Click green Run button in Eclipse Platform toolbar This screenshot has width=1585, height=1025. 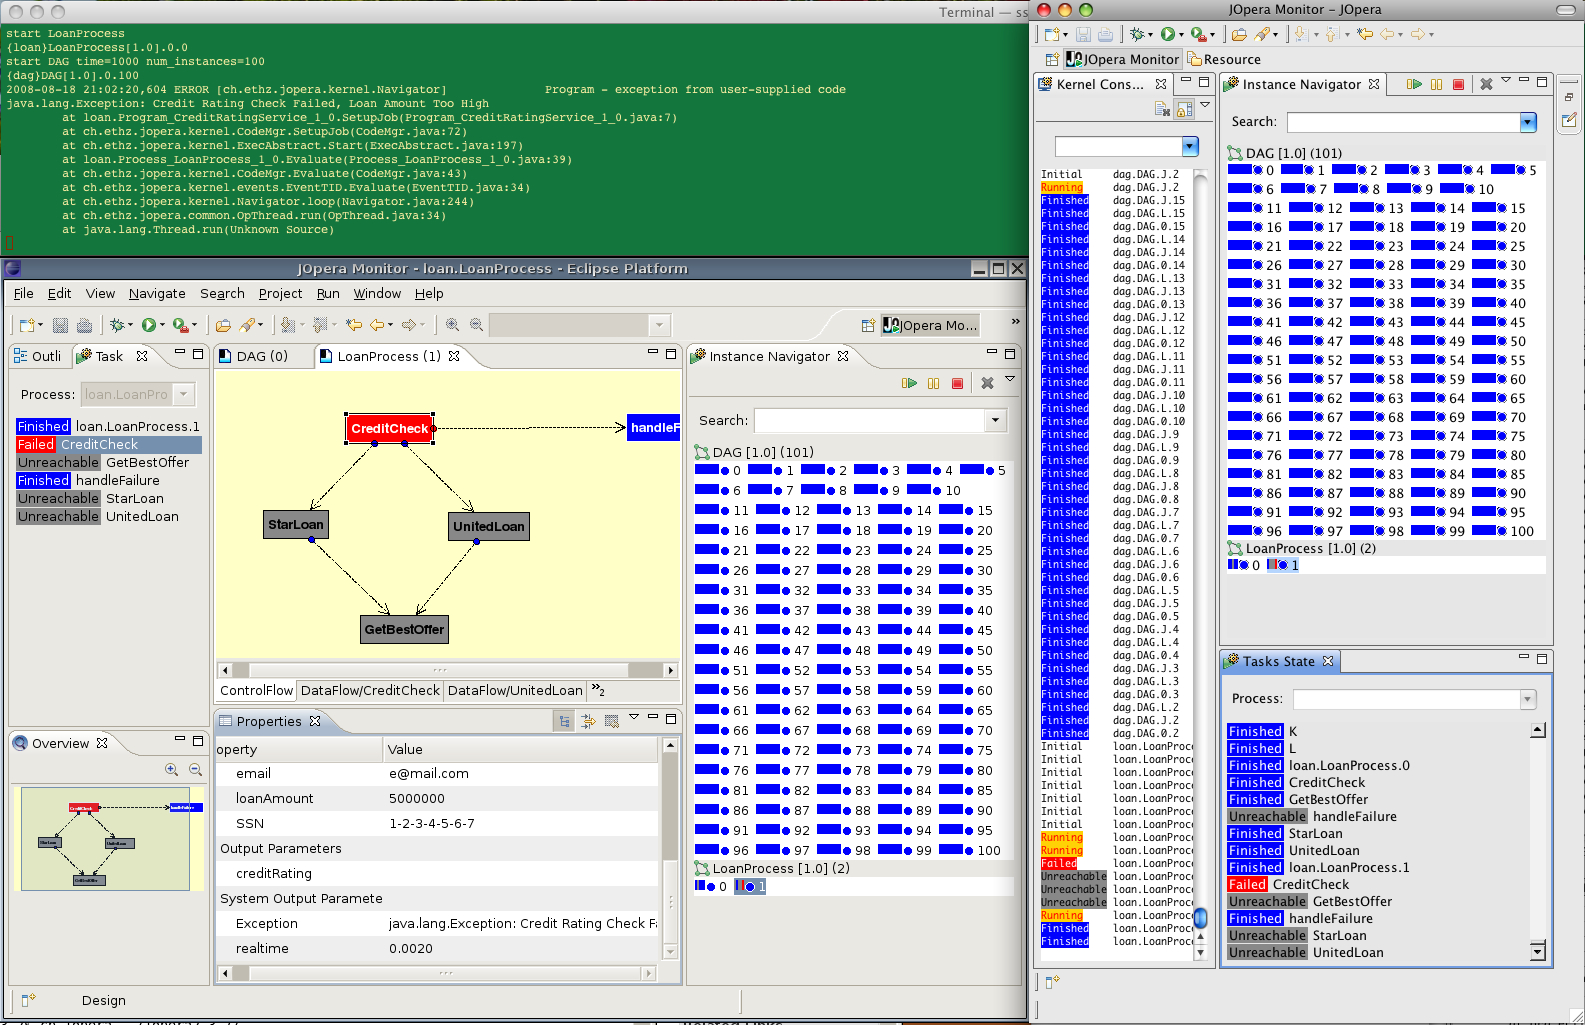[x=149, y=325]
